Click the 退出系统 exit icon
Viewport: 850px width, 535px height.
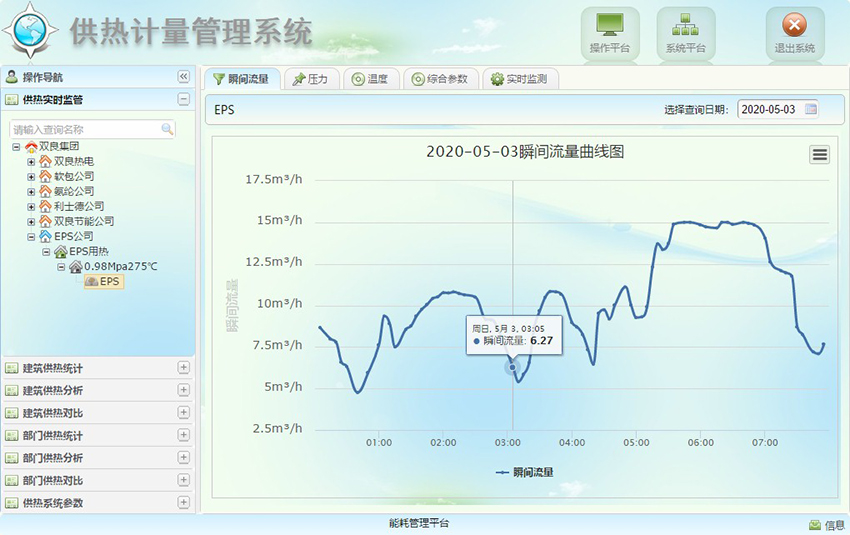coord(794,27)
